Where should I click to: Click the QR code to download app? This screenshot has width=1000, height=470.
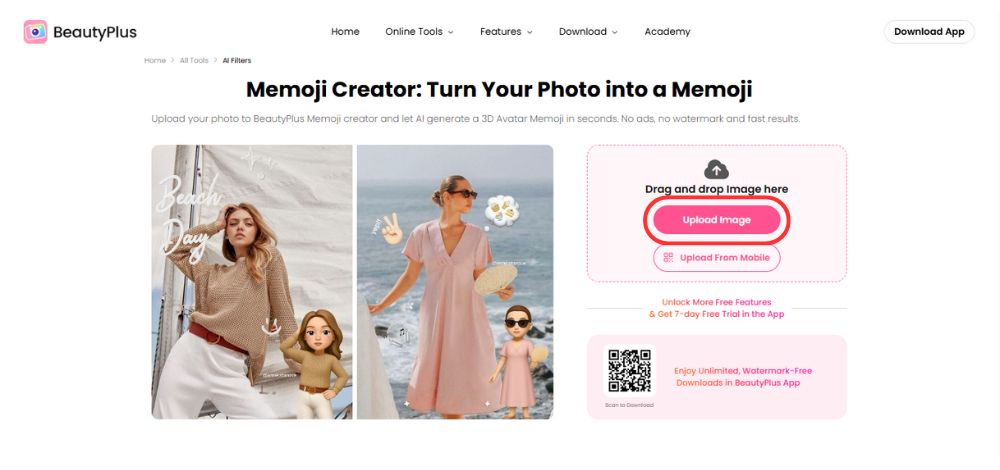tap(629, 371)
